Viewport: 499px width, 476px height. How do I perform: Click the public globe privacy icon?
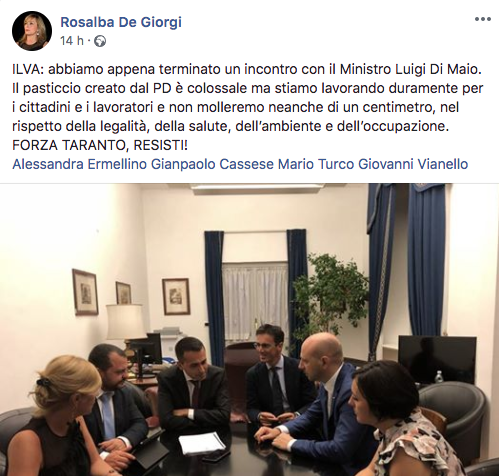pos(100,41)
